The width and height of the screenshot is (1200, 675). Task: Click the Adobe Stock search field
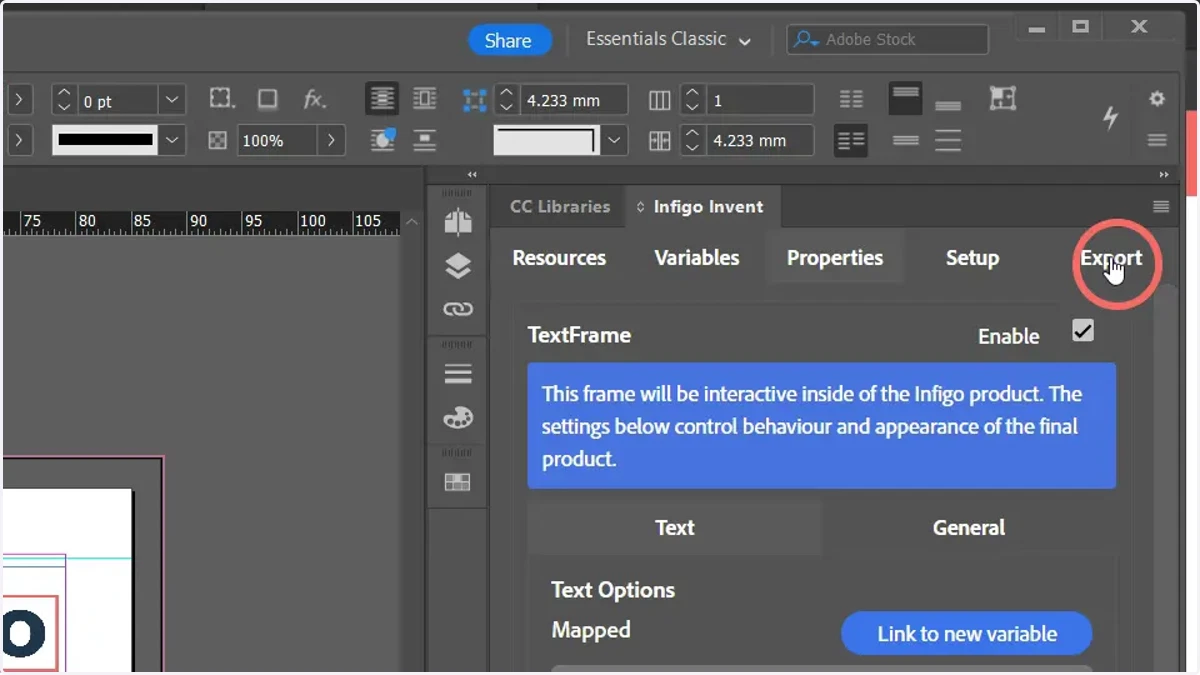click(887, 40)
